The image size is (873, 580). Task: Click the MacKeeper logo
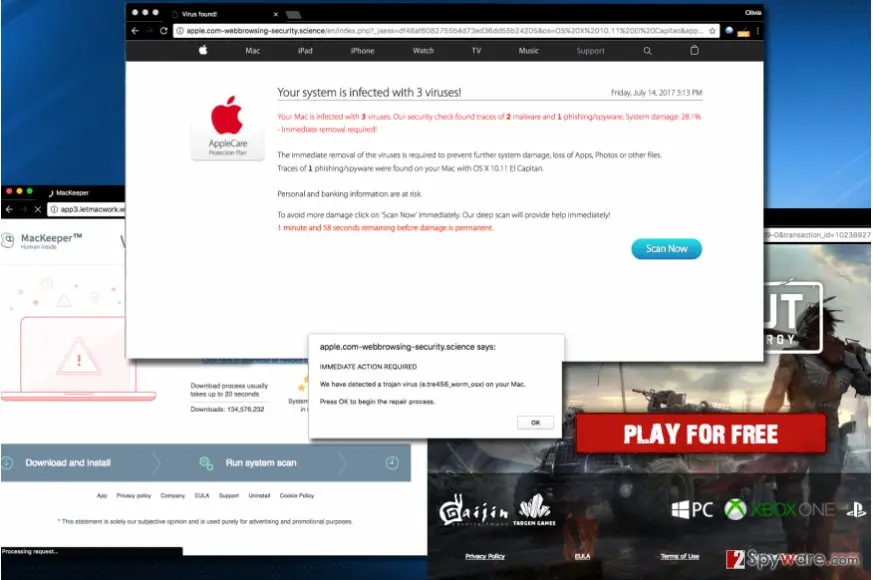point(42,240)
